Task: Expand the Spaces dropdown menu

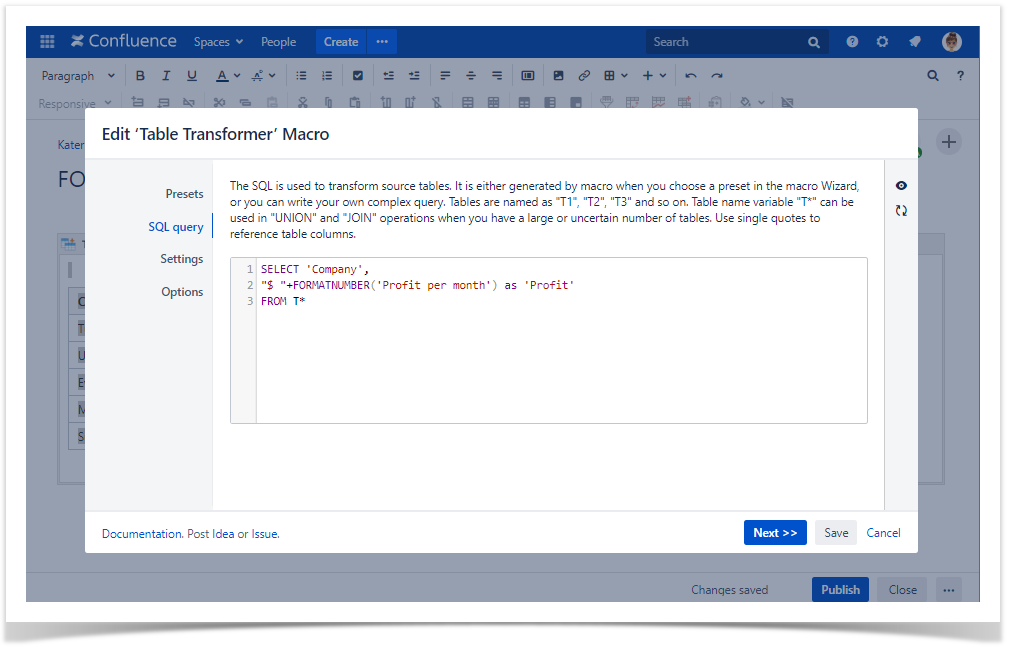Action: 218,42
